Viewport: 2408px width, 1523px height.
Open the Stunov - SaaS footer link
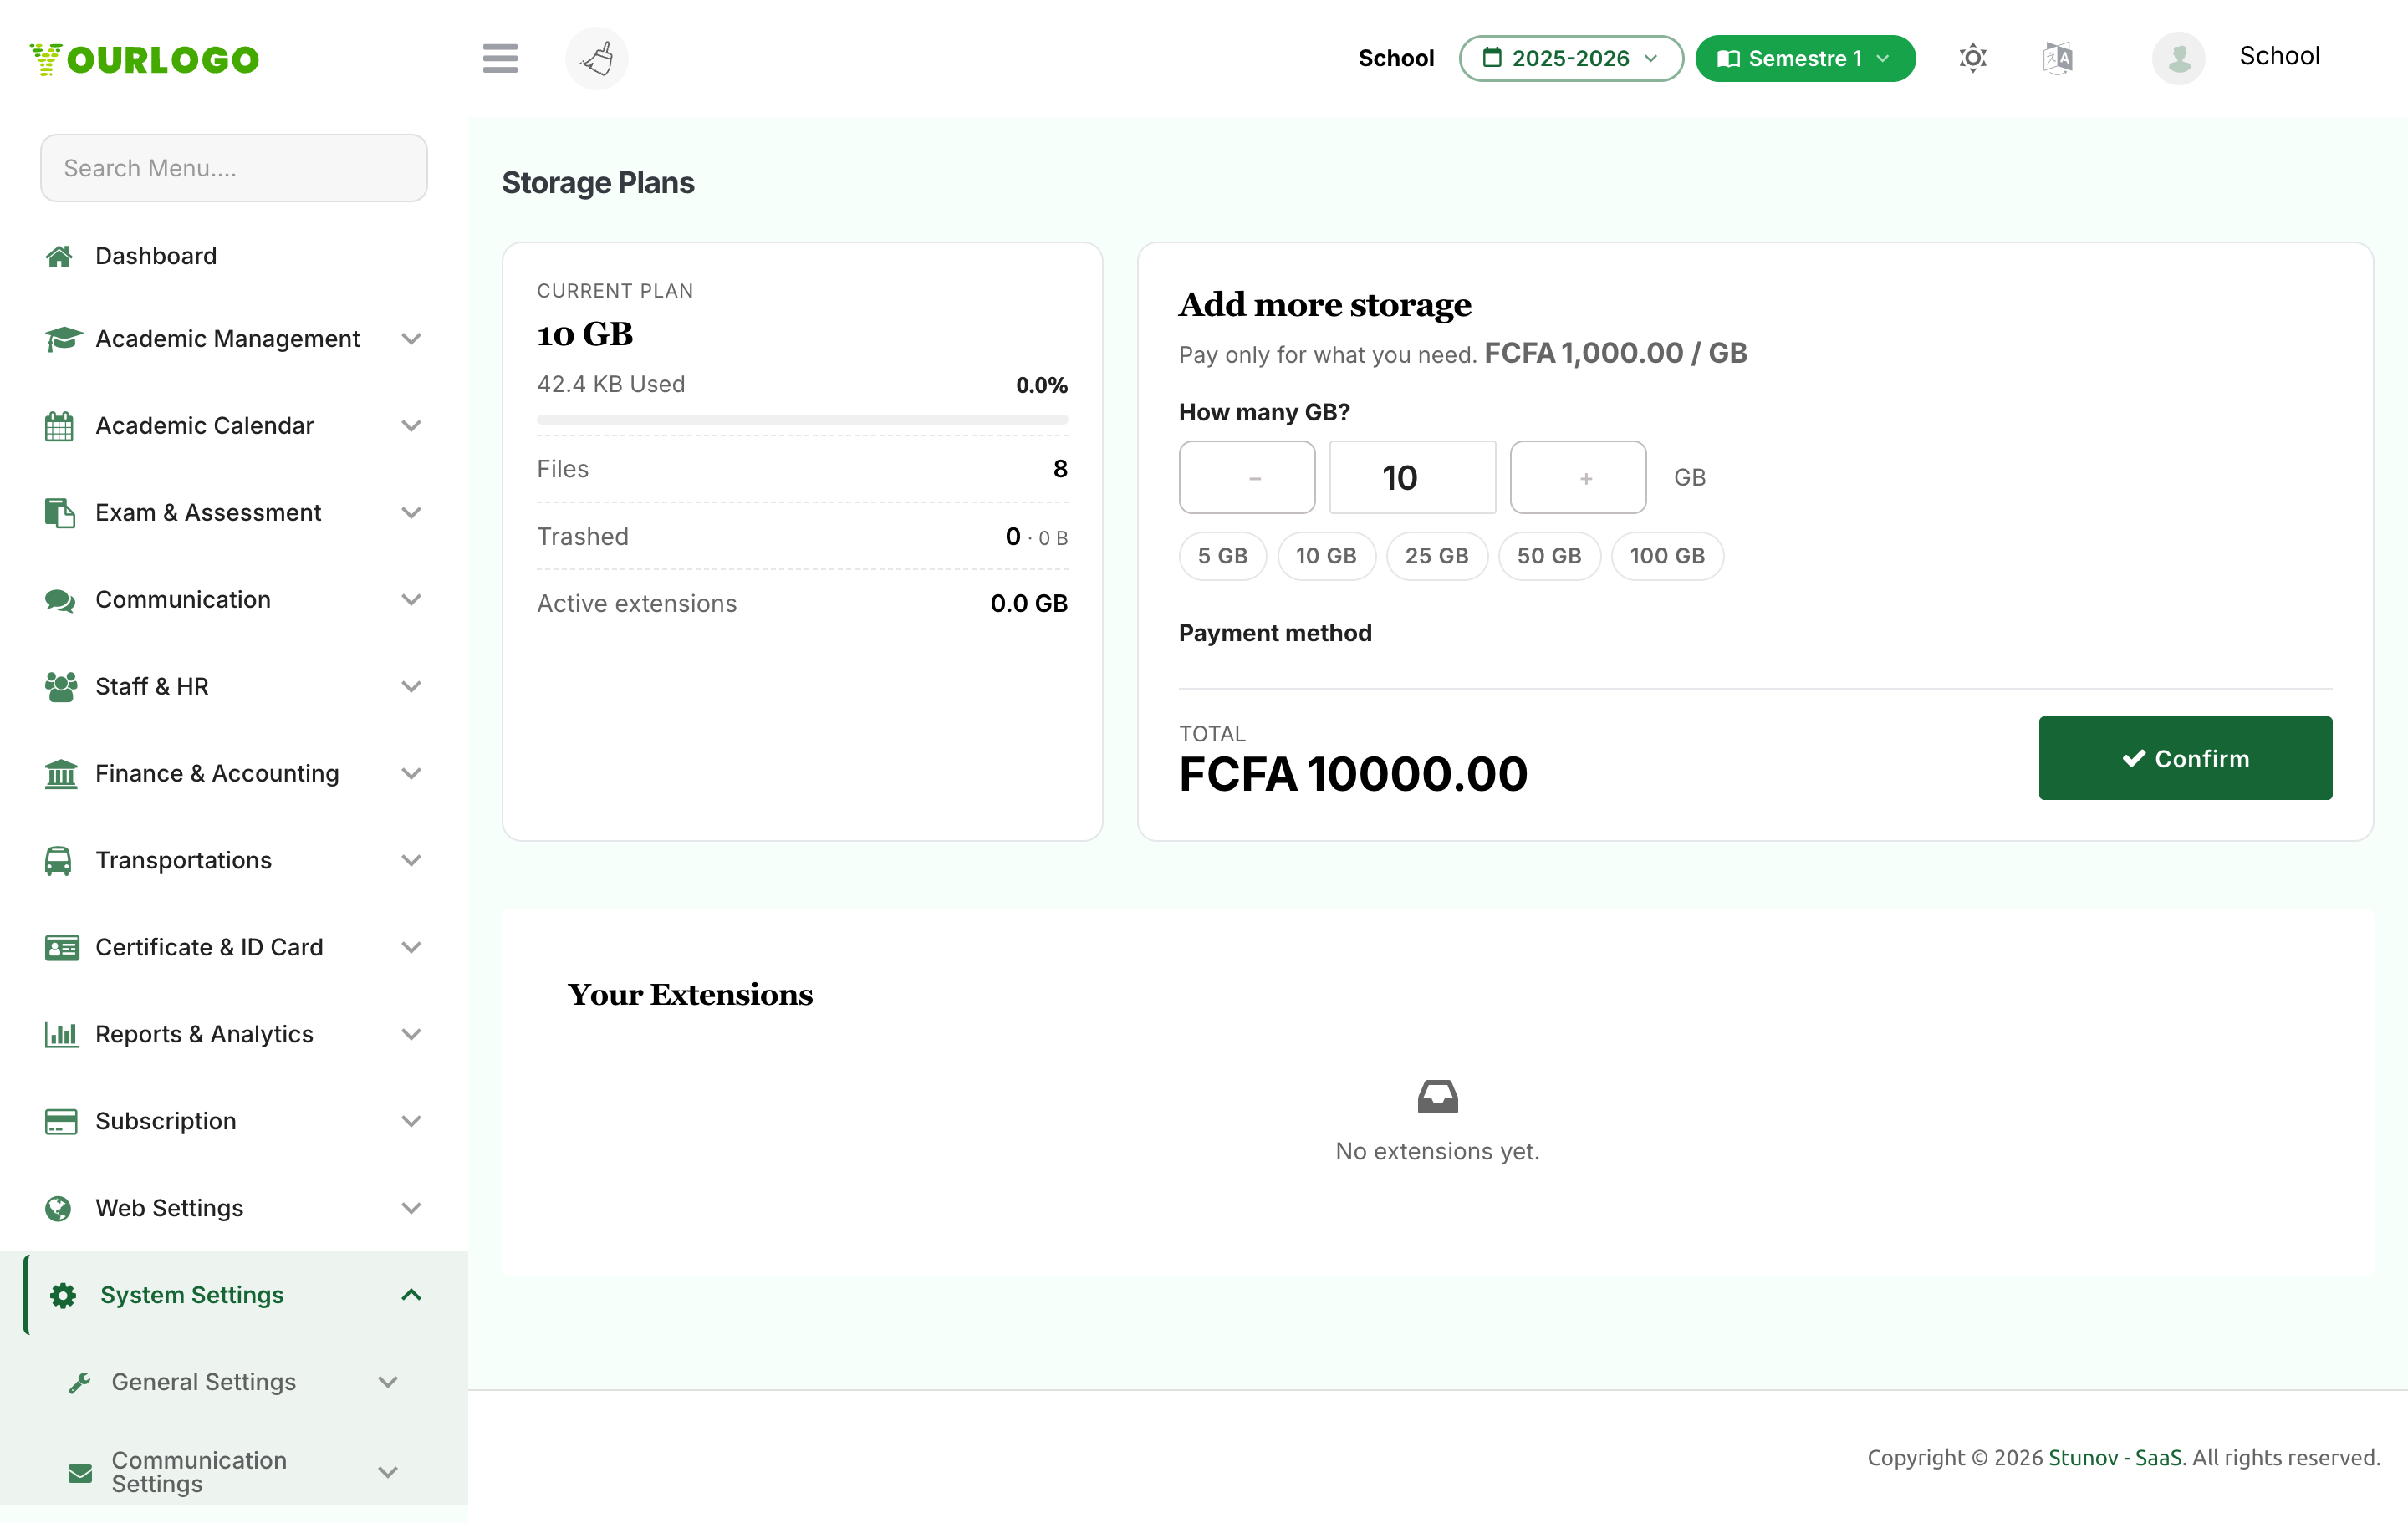click(x=2115, y=1458)
